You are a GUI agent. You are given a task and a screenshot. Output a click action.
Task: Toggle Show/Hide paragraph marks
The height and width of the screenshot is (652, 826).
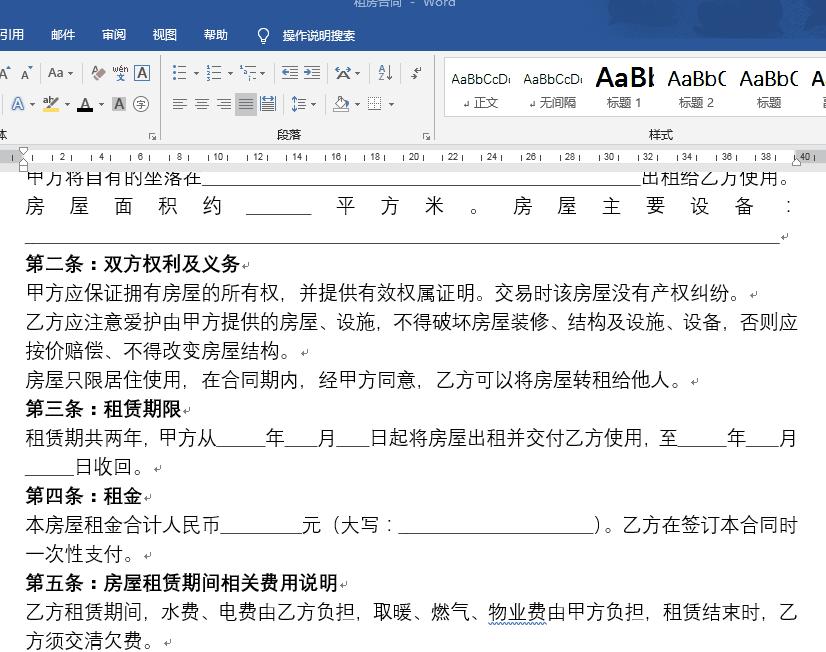(415, 72)
